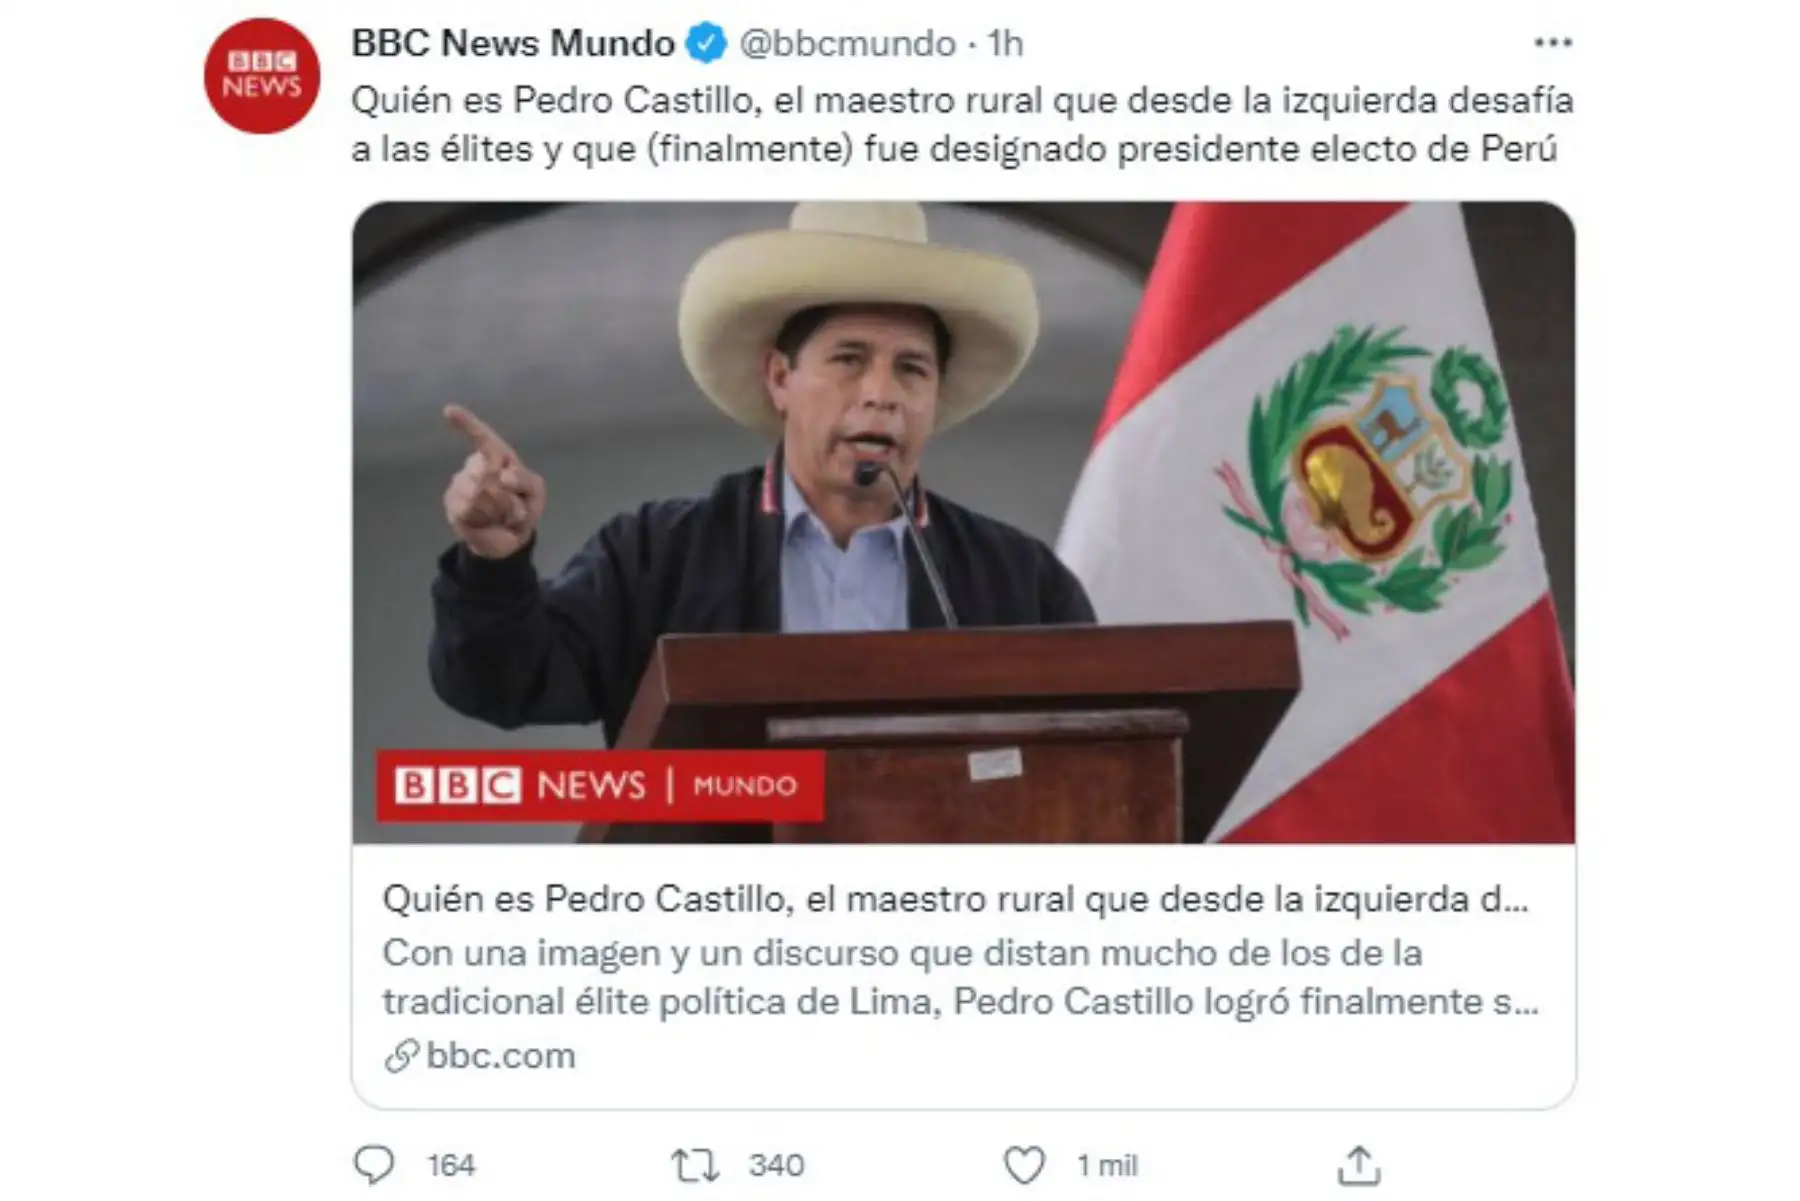This screenshot has width=1800, height=1201.
Task: Click the 340 retweets count
Action: pos(776,1165)
